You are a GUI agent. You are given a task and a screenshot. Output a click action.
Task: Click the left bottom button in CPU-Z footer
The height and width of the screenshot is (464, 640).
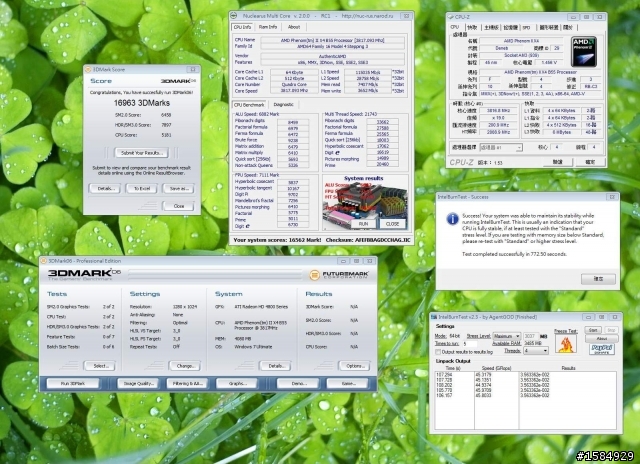tap(558, 162)
